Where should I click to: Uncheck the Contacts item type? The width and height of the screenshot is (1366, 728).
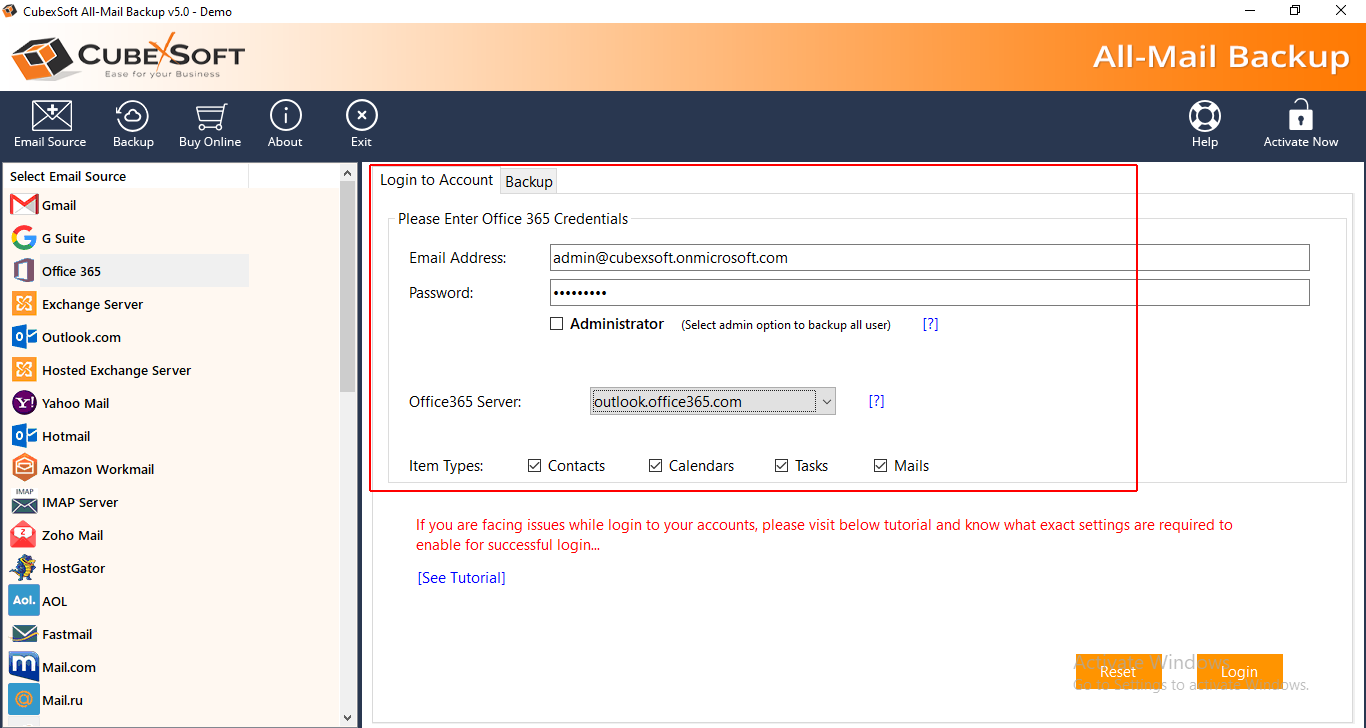[535, 466]
